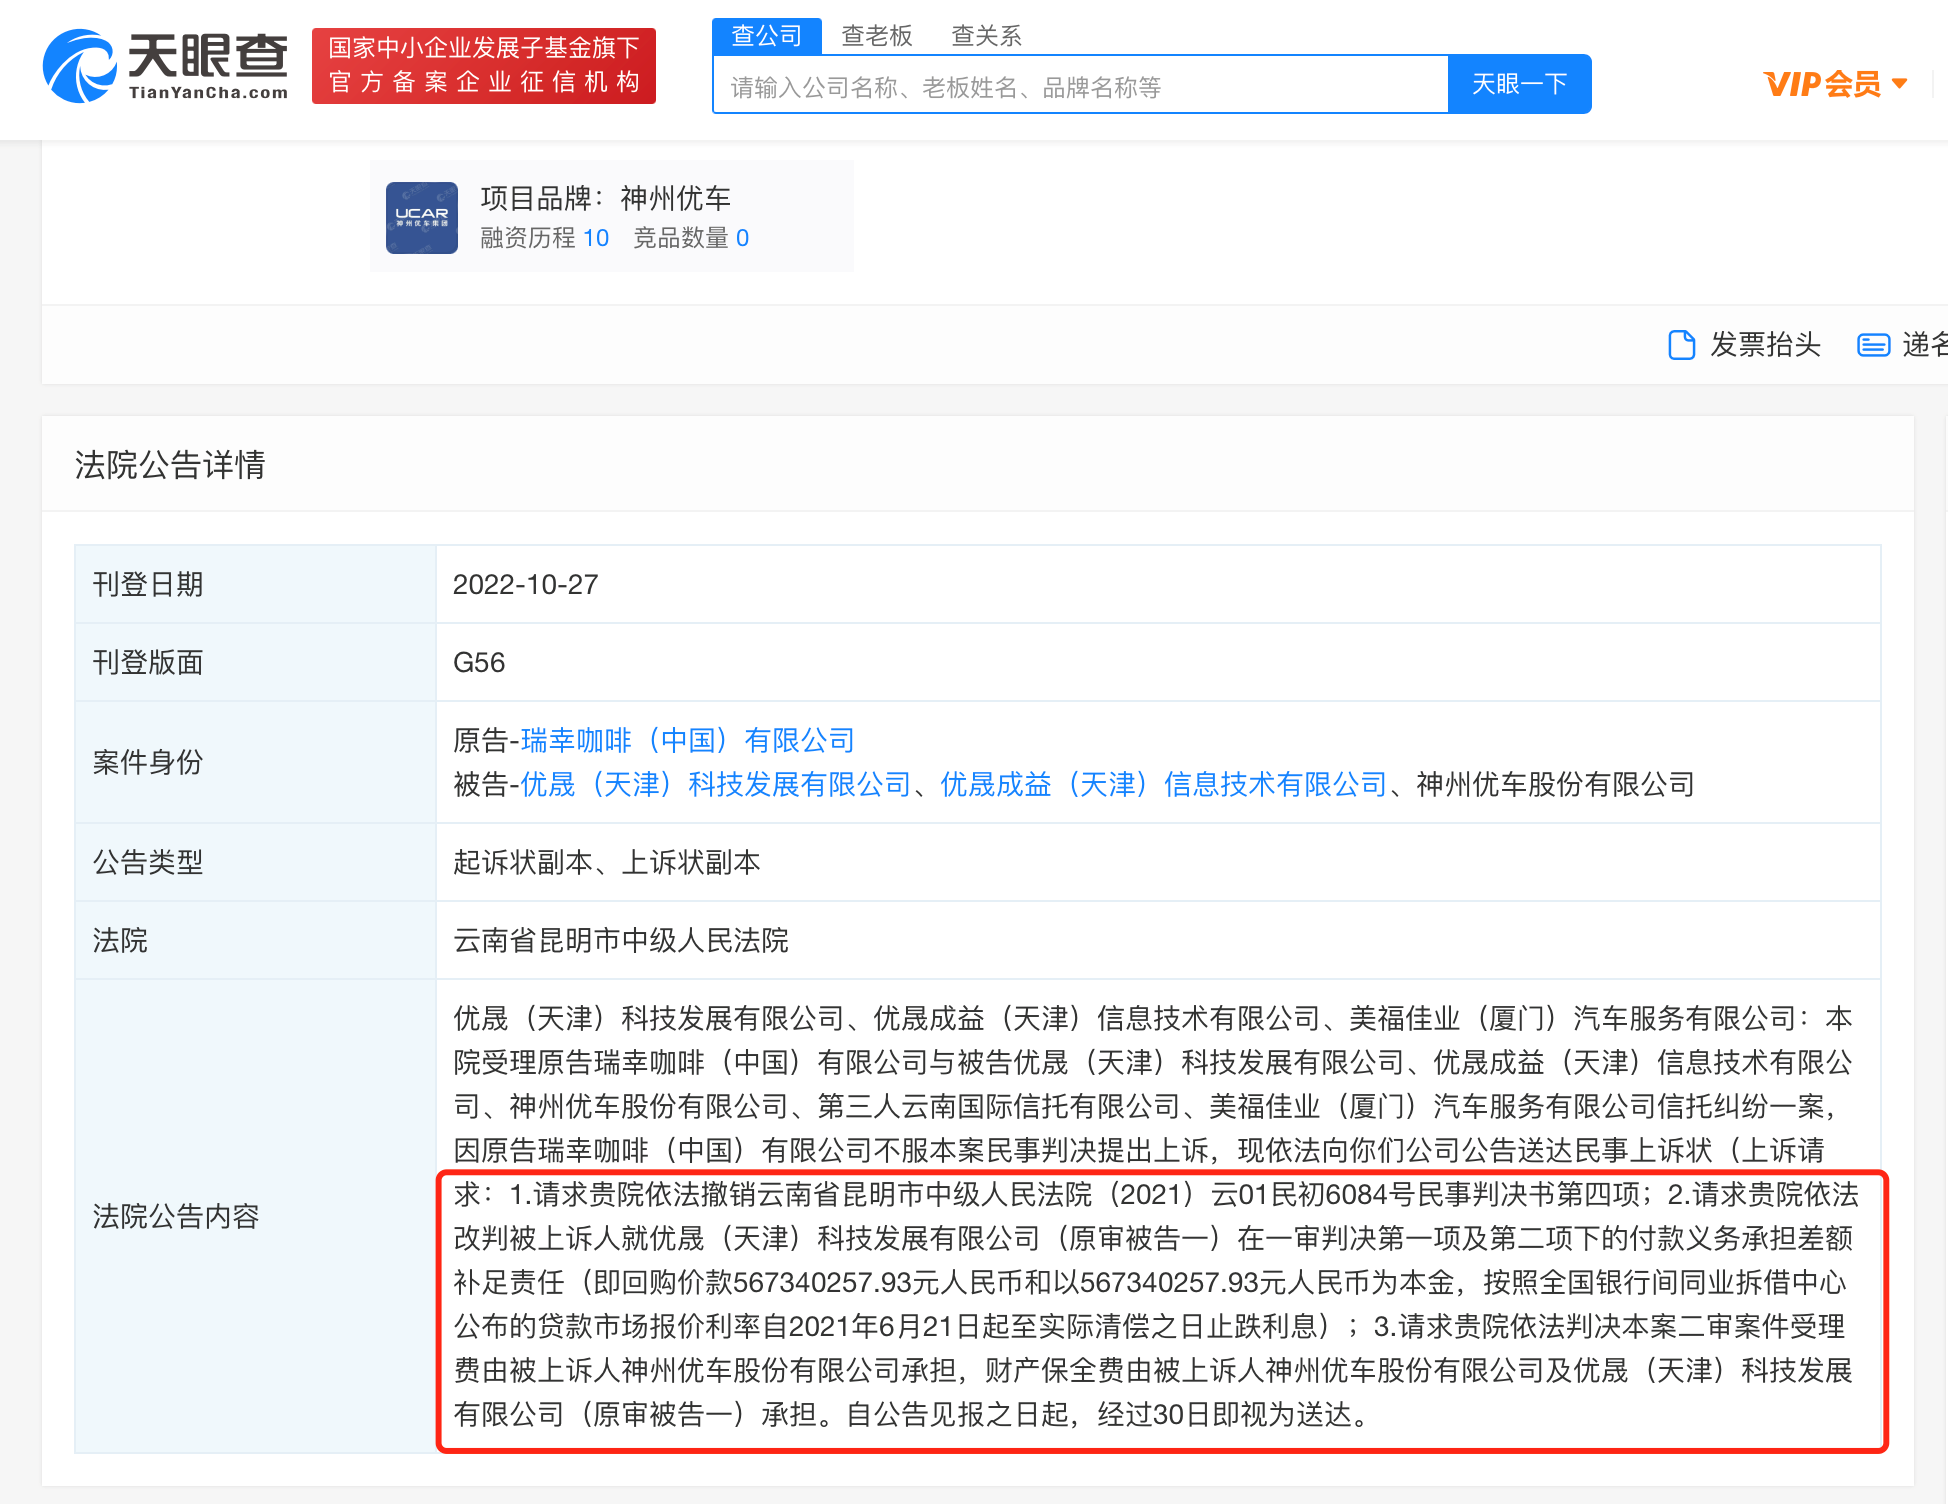Click the TianYanCha.com site name text
The height and width of the screenshot is (1504, 1948).
(x=208, y=93)
